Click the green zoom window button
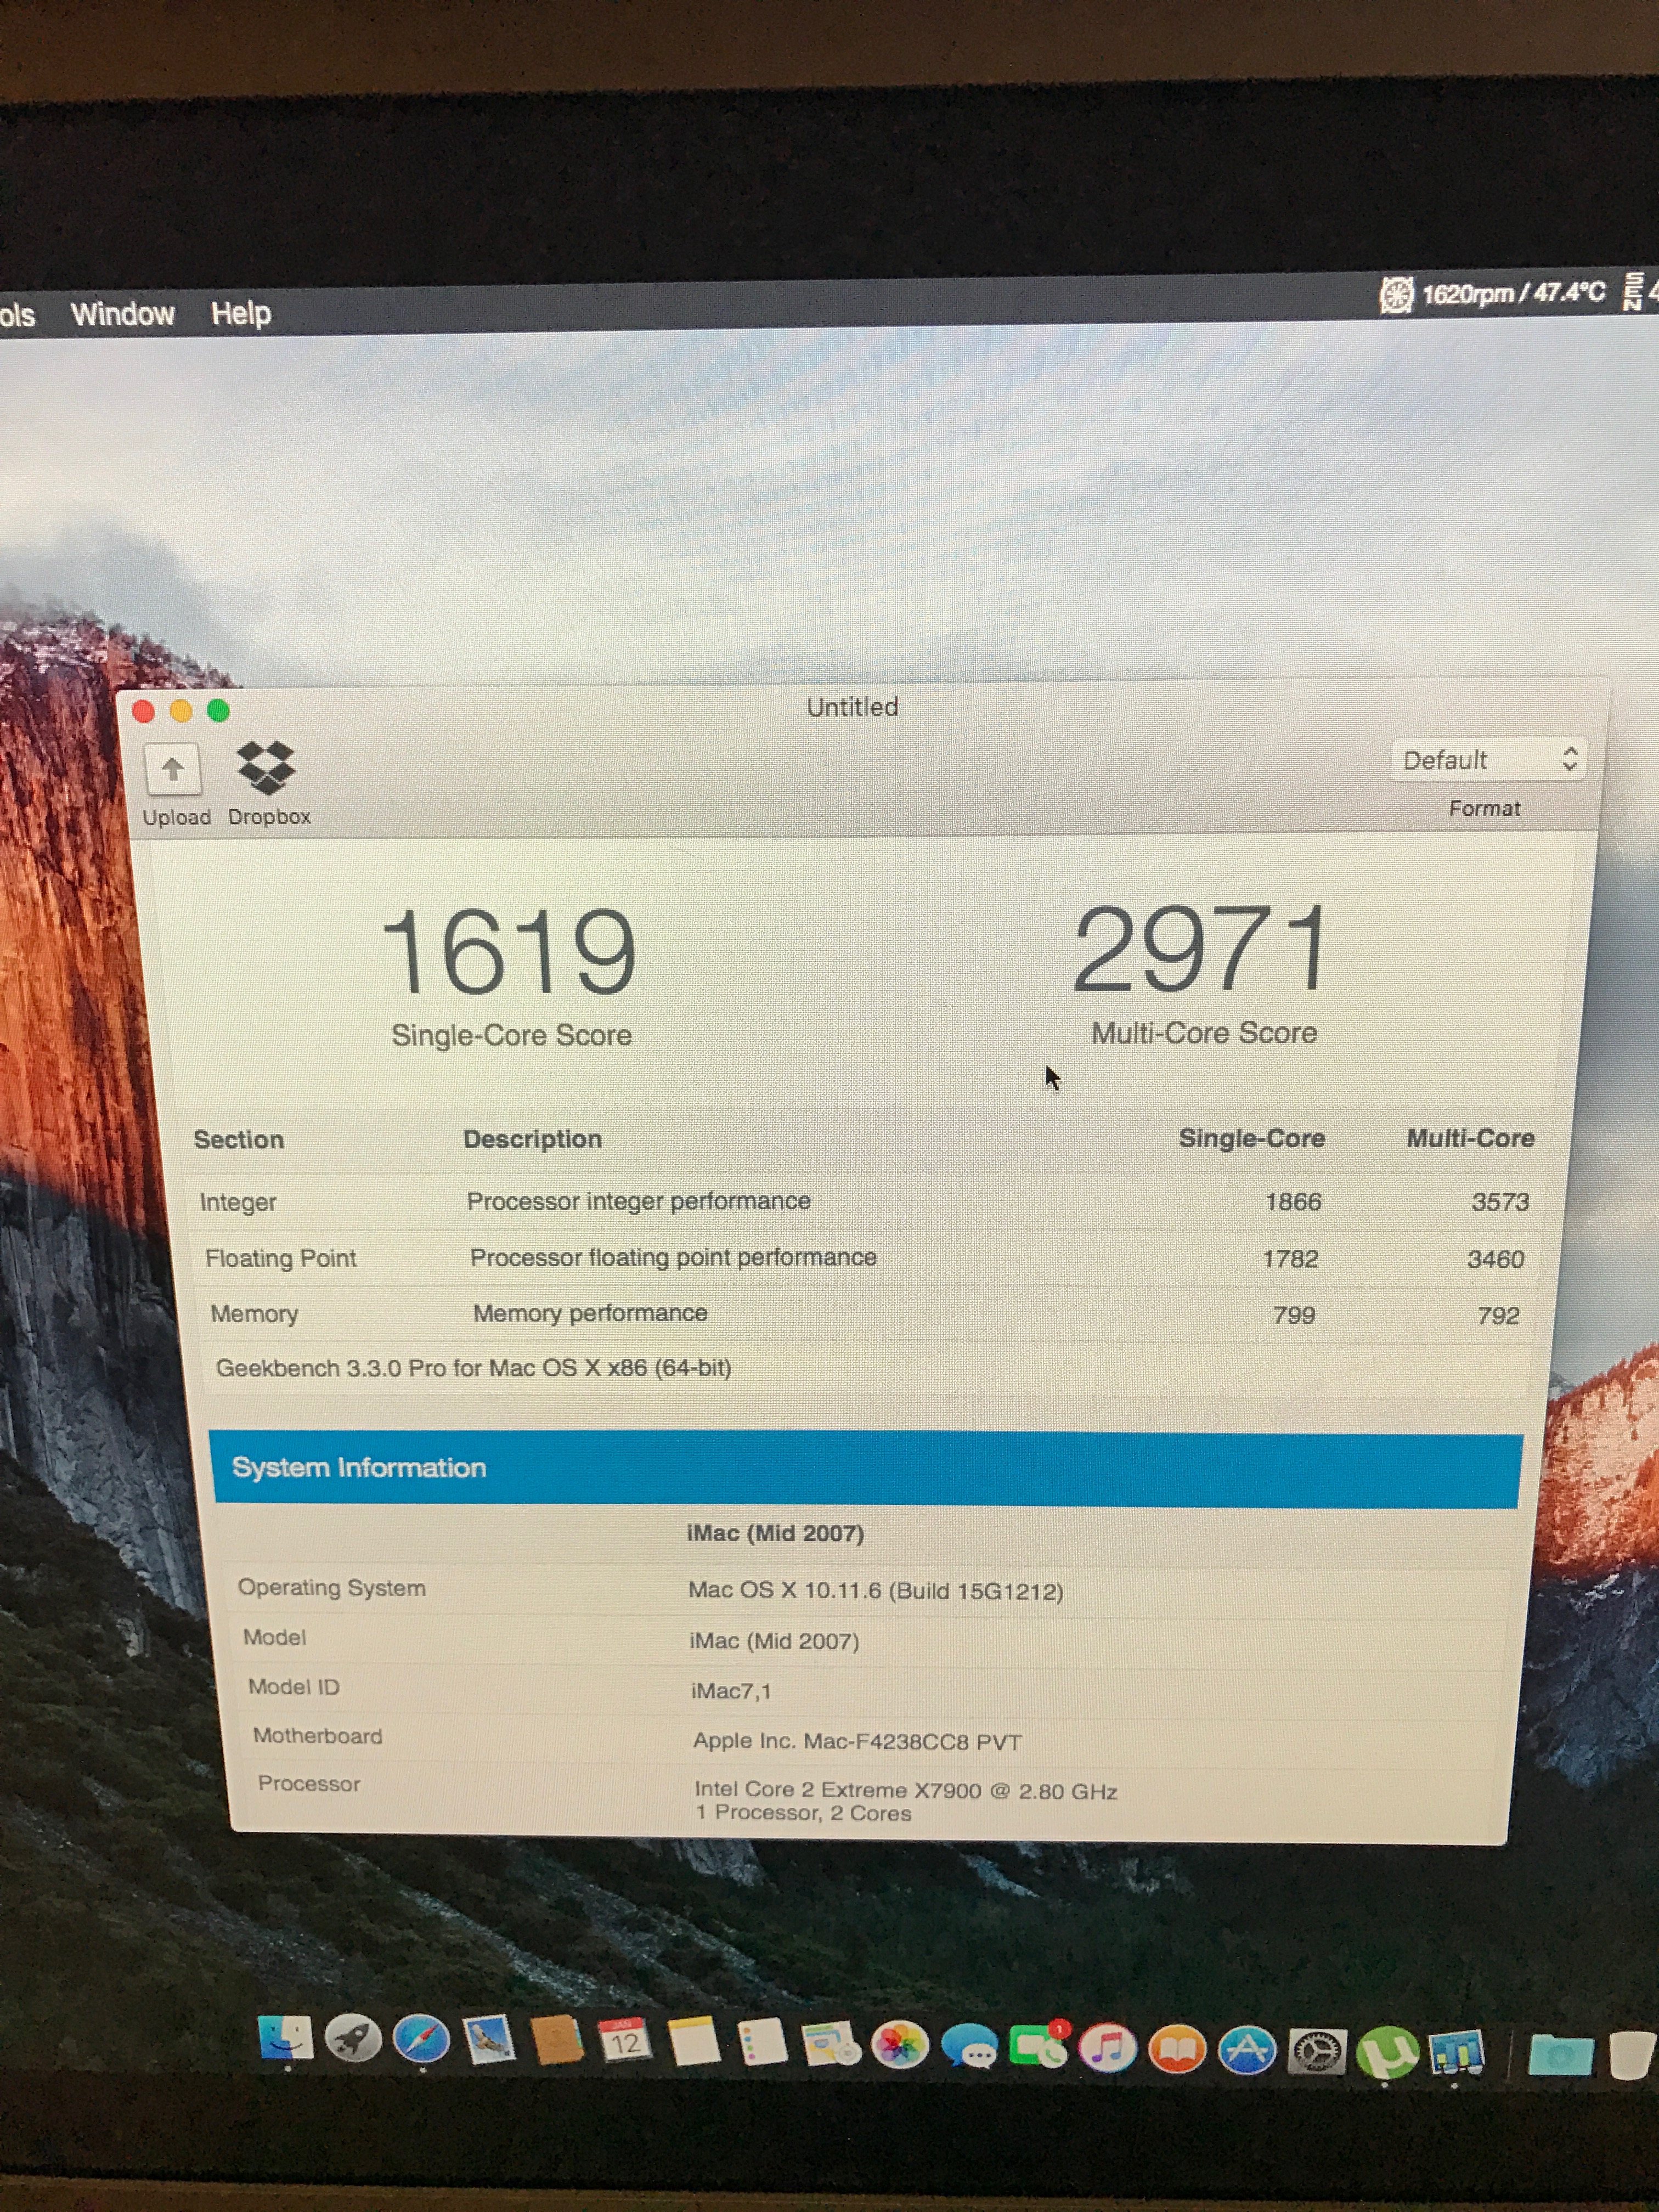Viewport: 1659px width, 2212px height. 218,711
